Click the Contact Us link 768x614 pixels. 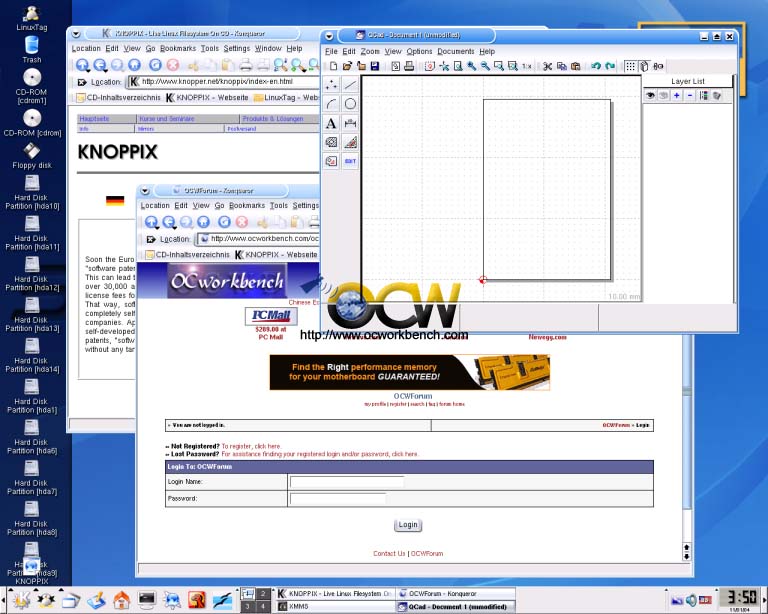(389, 553)
